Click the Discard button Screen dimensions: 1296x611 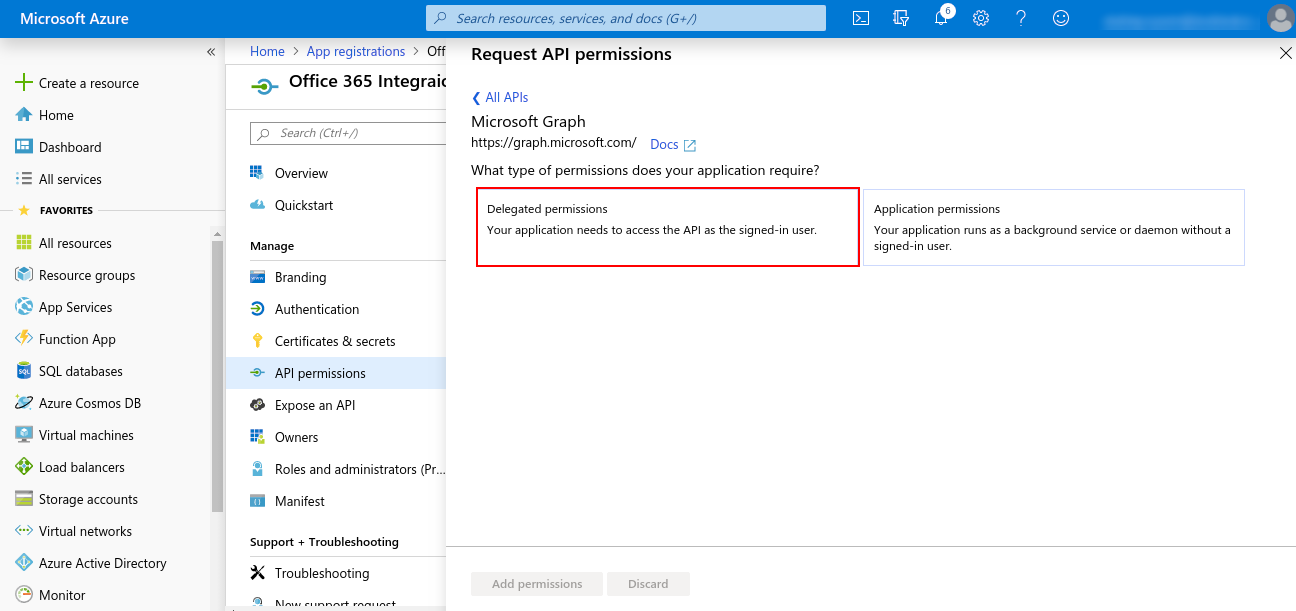pyautogui.click(x=648, y=584)
